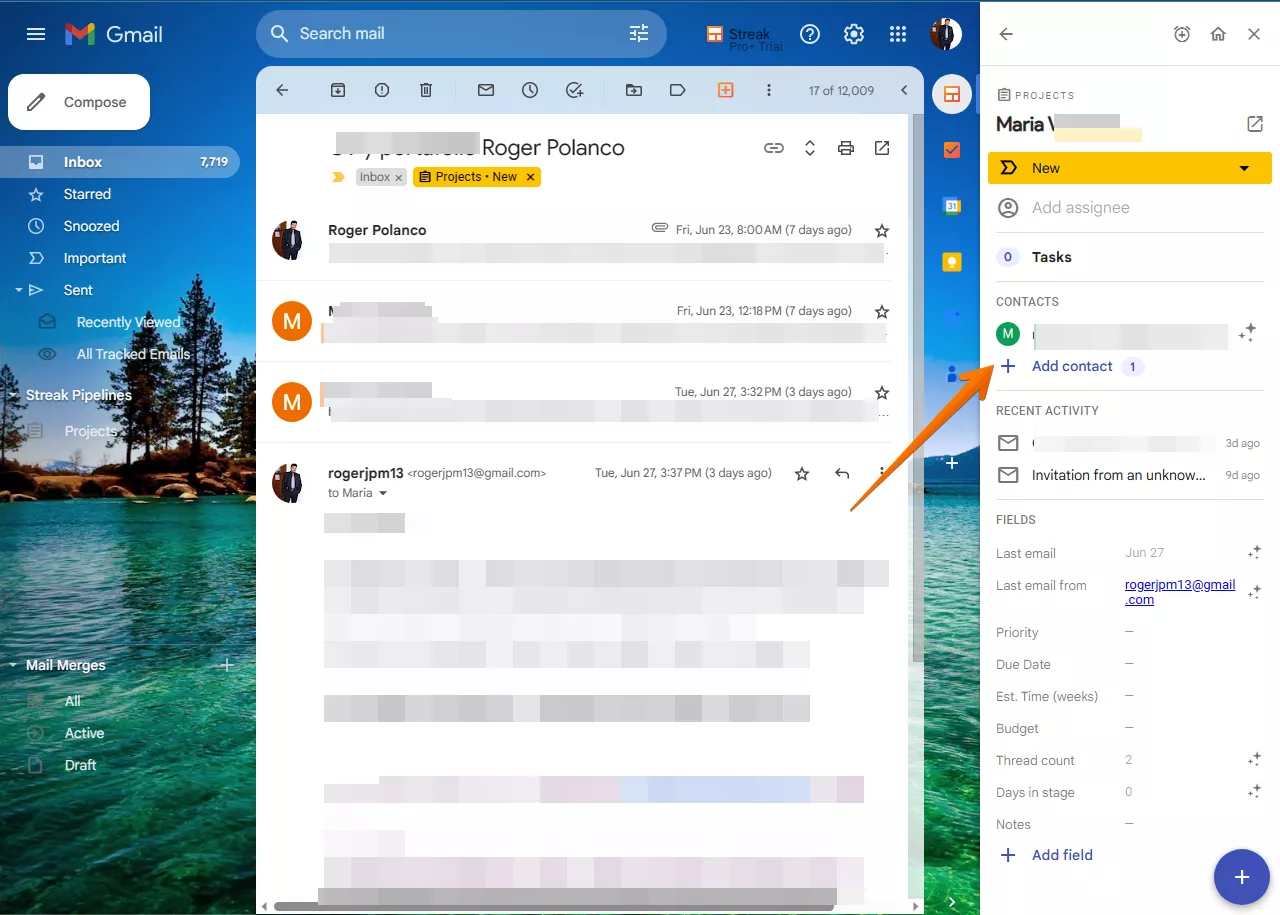Click Add contact in the Contacts section
This screenshot has height=915, width=1280.
coord(1071,366)
